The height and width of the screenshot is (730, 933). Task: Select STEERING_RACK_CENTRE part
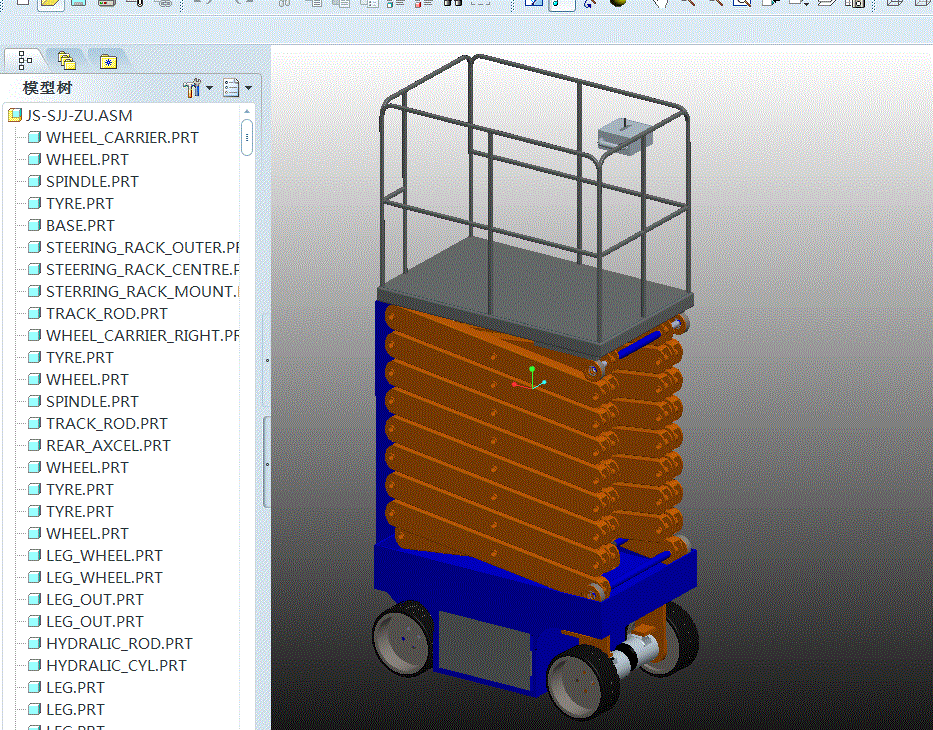click(133, 270)
